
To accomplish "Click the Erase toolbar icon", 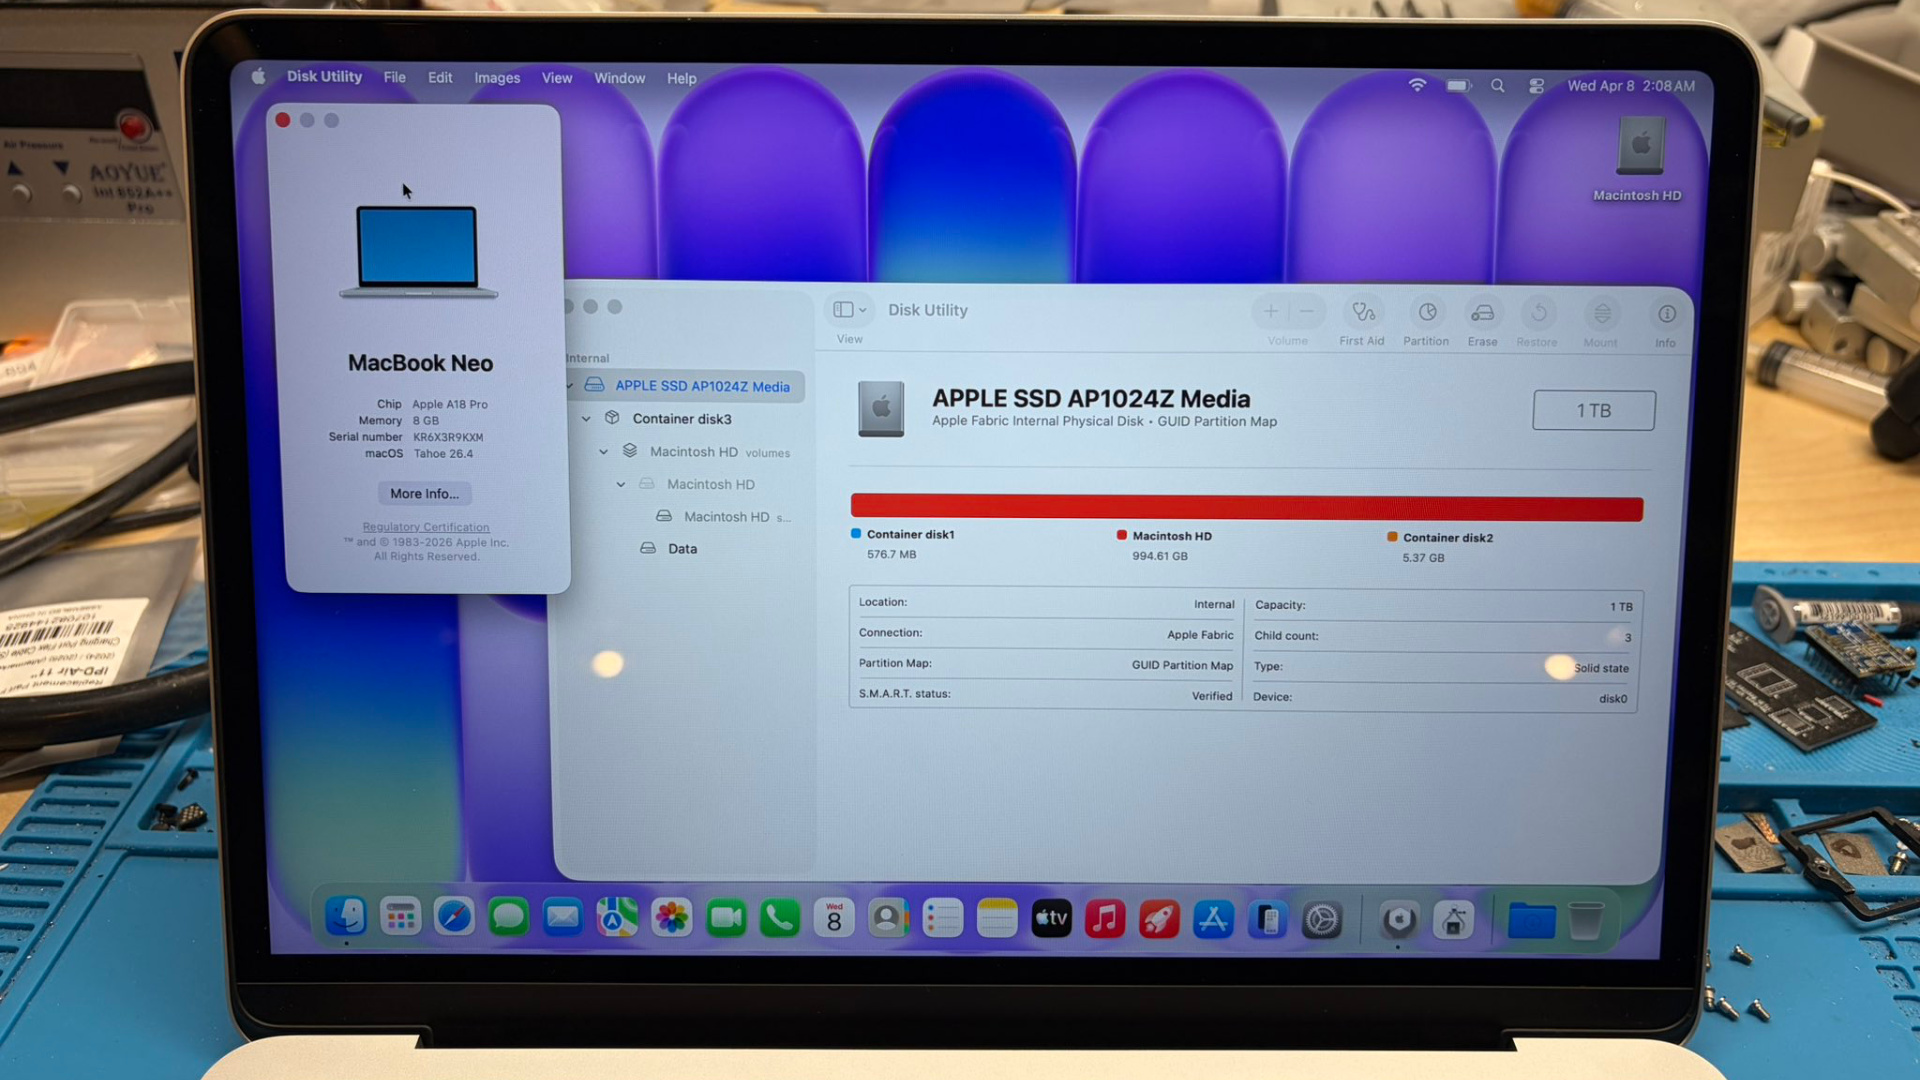I will [x=1482, y=314].
